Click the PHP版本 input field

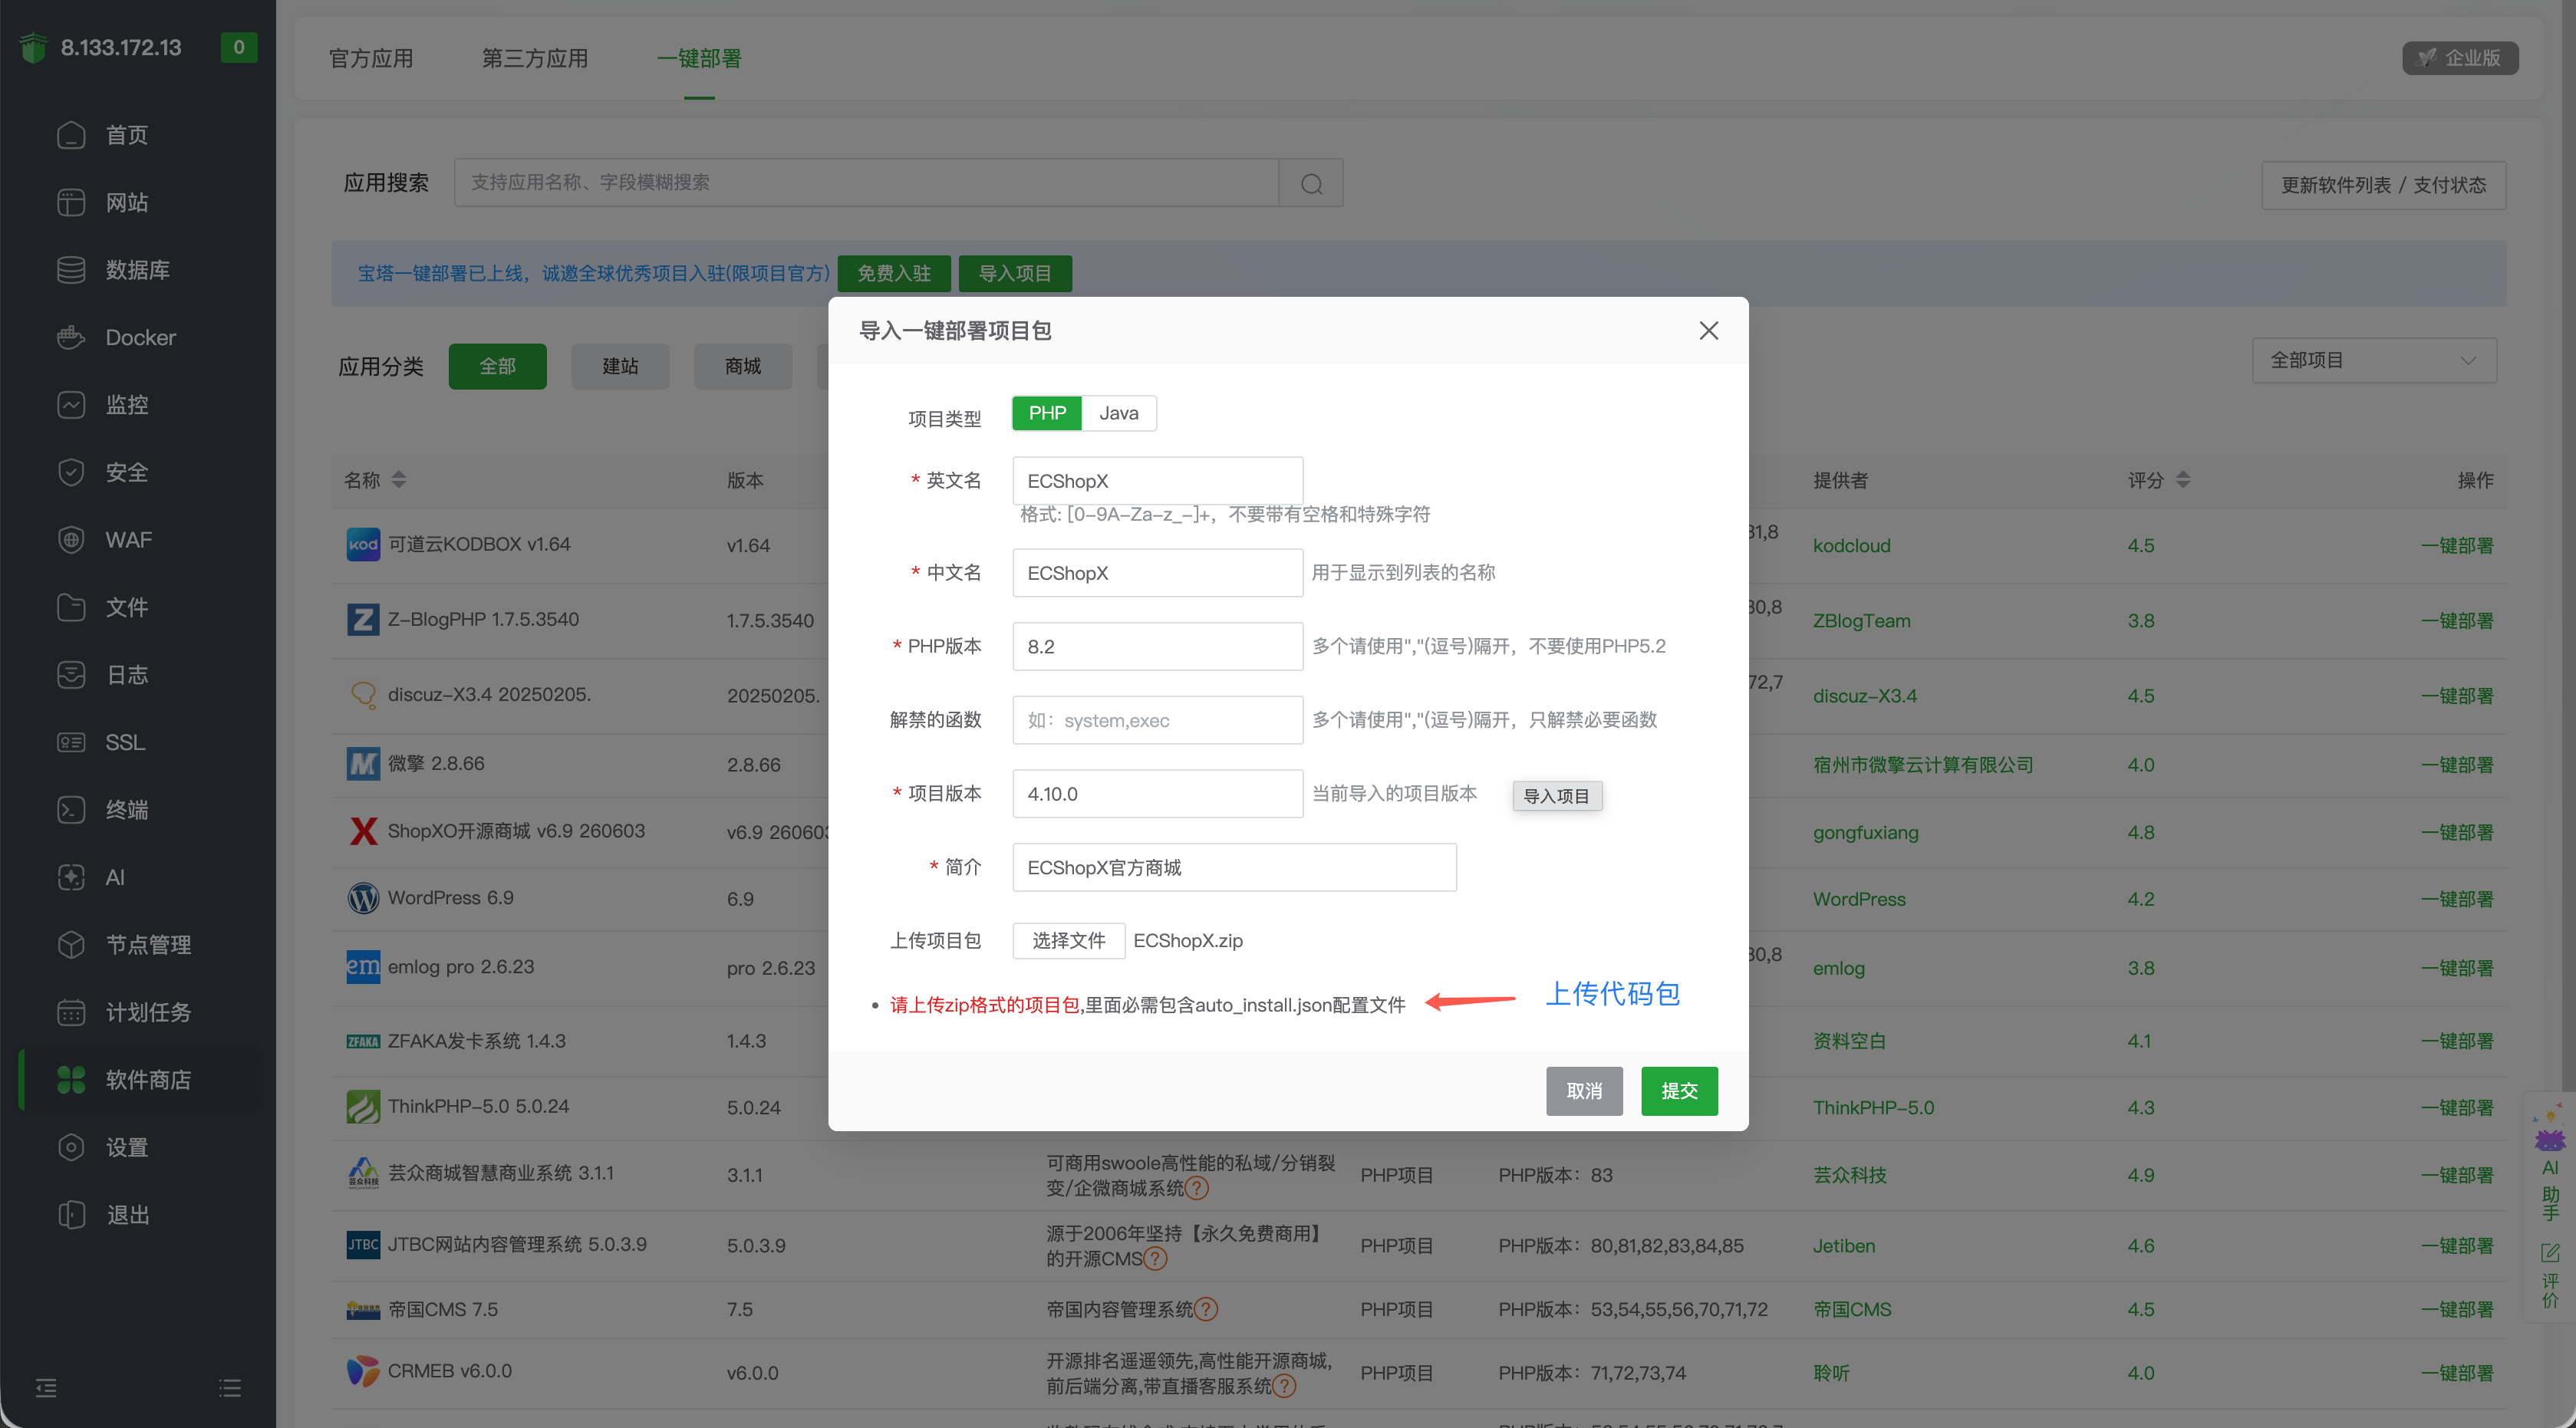(x=1157, y=647)
